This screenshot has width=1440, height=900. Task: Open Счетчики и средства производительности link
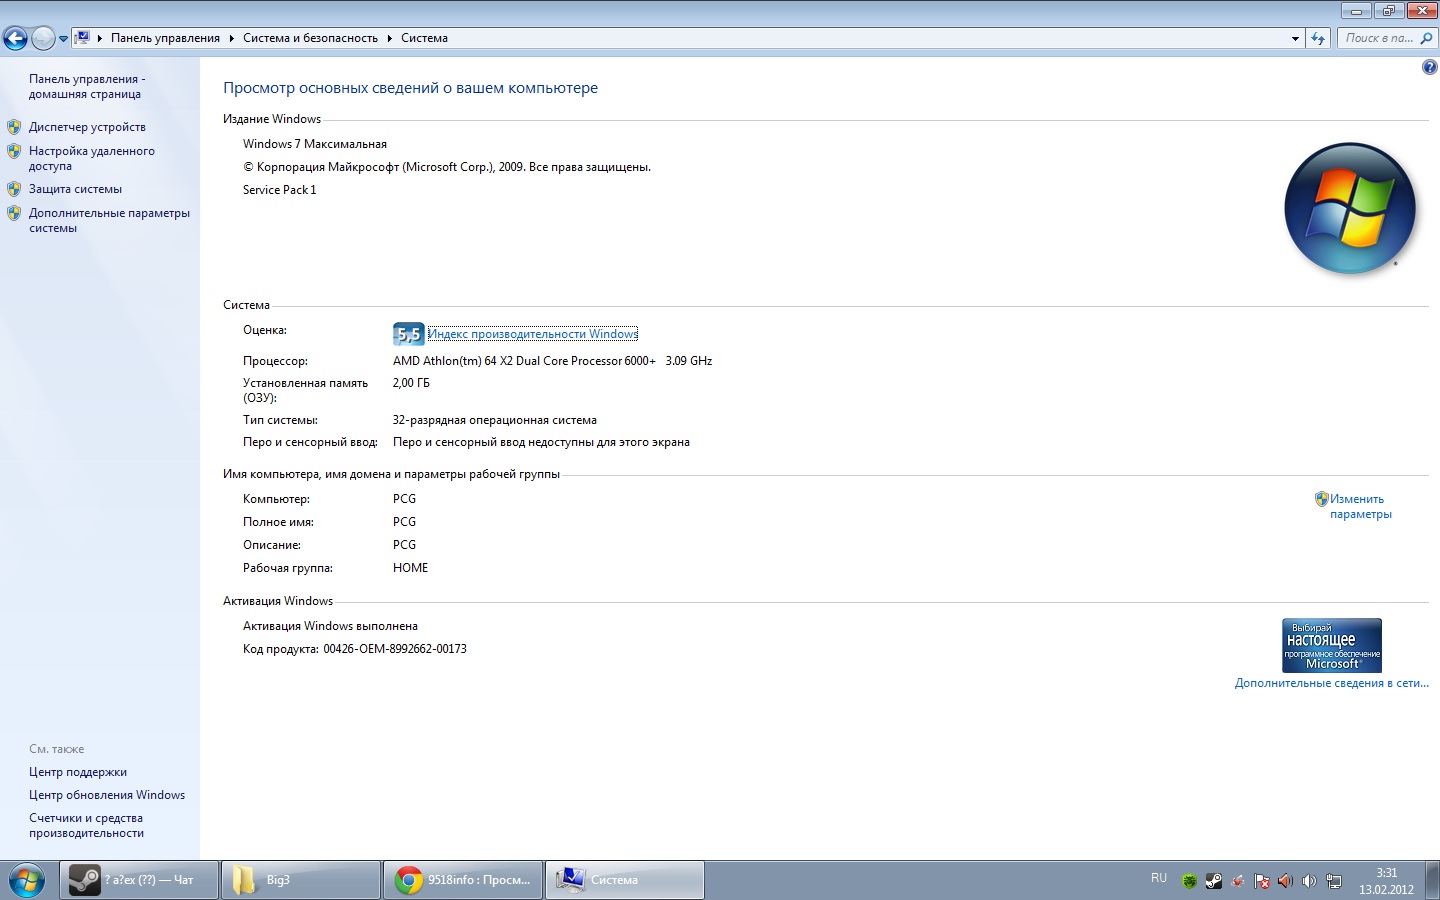[x=86, y=825]
